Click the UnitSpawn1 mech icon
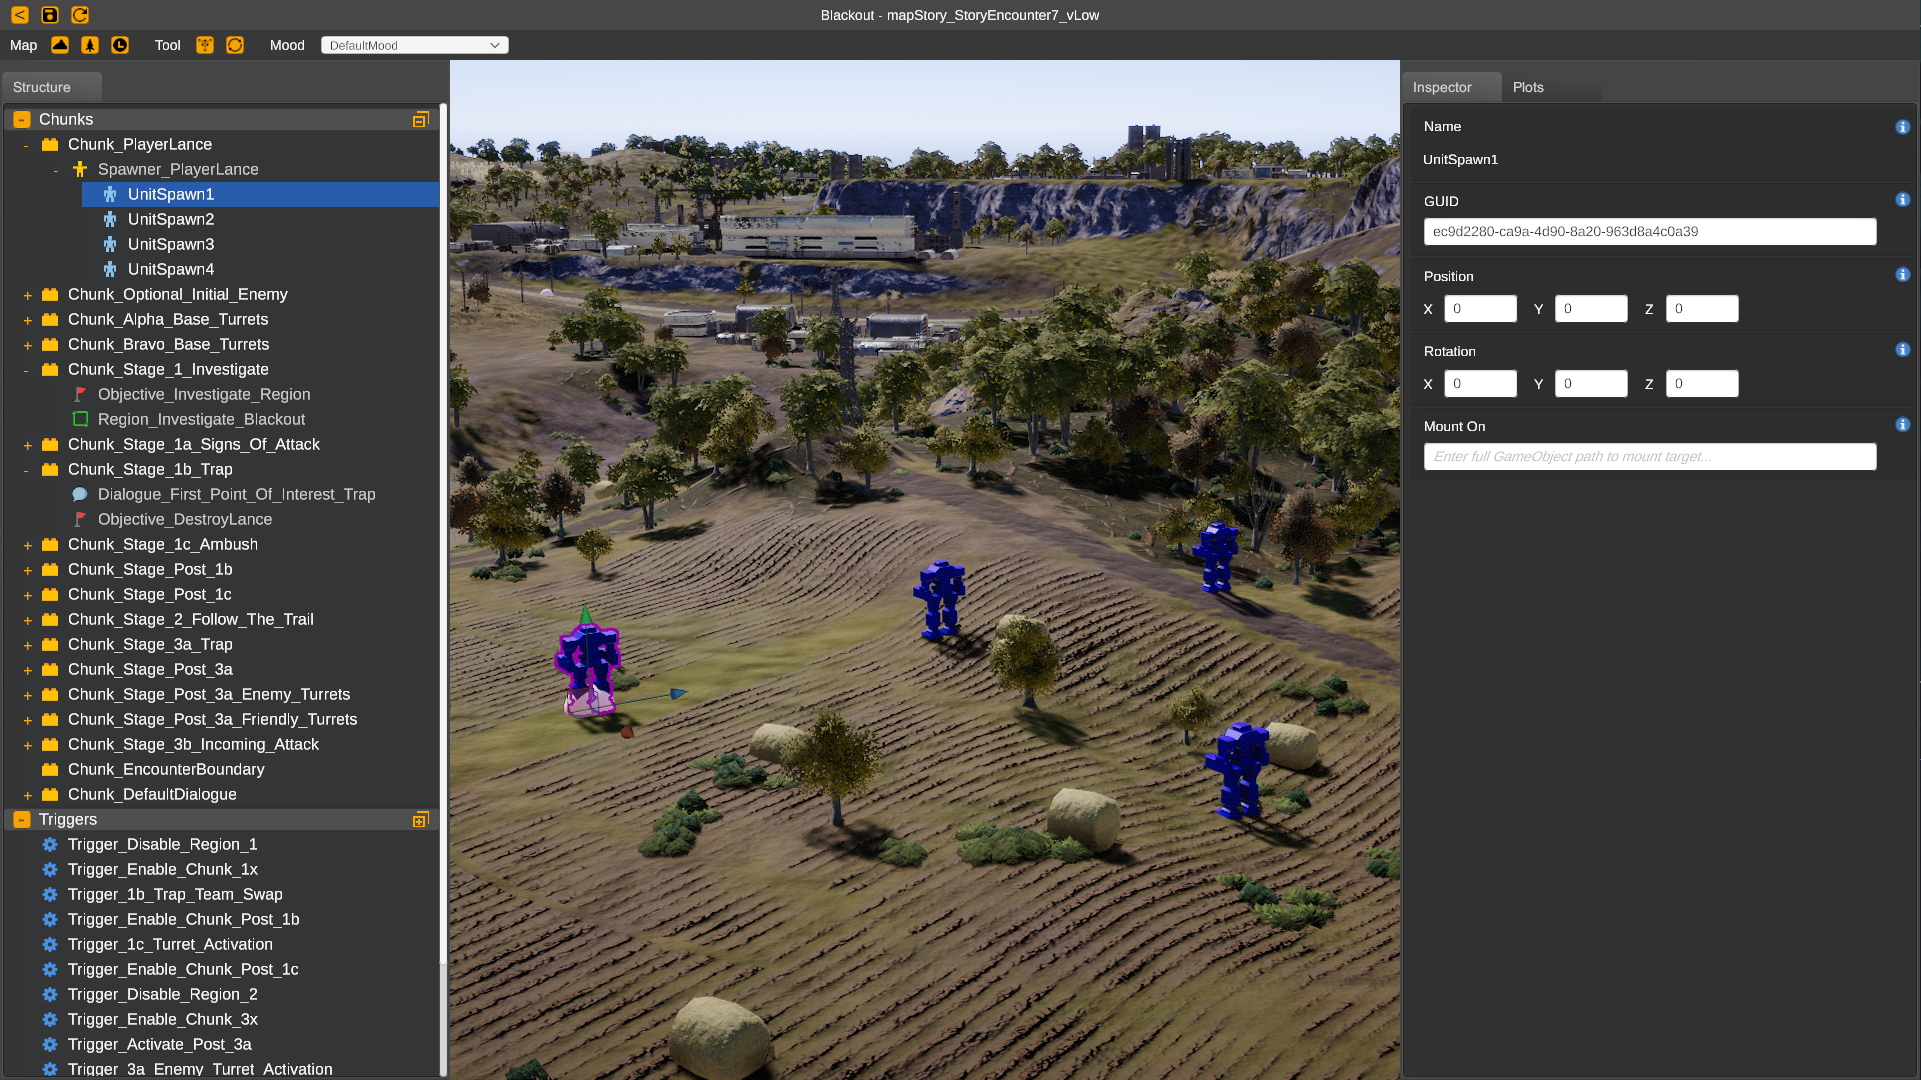The height and width of the screenshot is (1080, 1921). (110, 194)
